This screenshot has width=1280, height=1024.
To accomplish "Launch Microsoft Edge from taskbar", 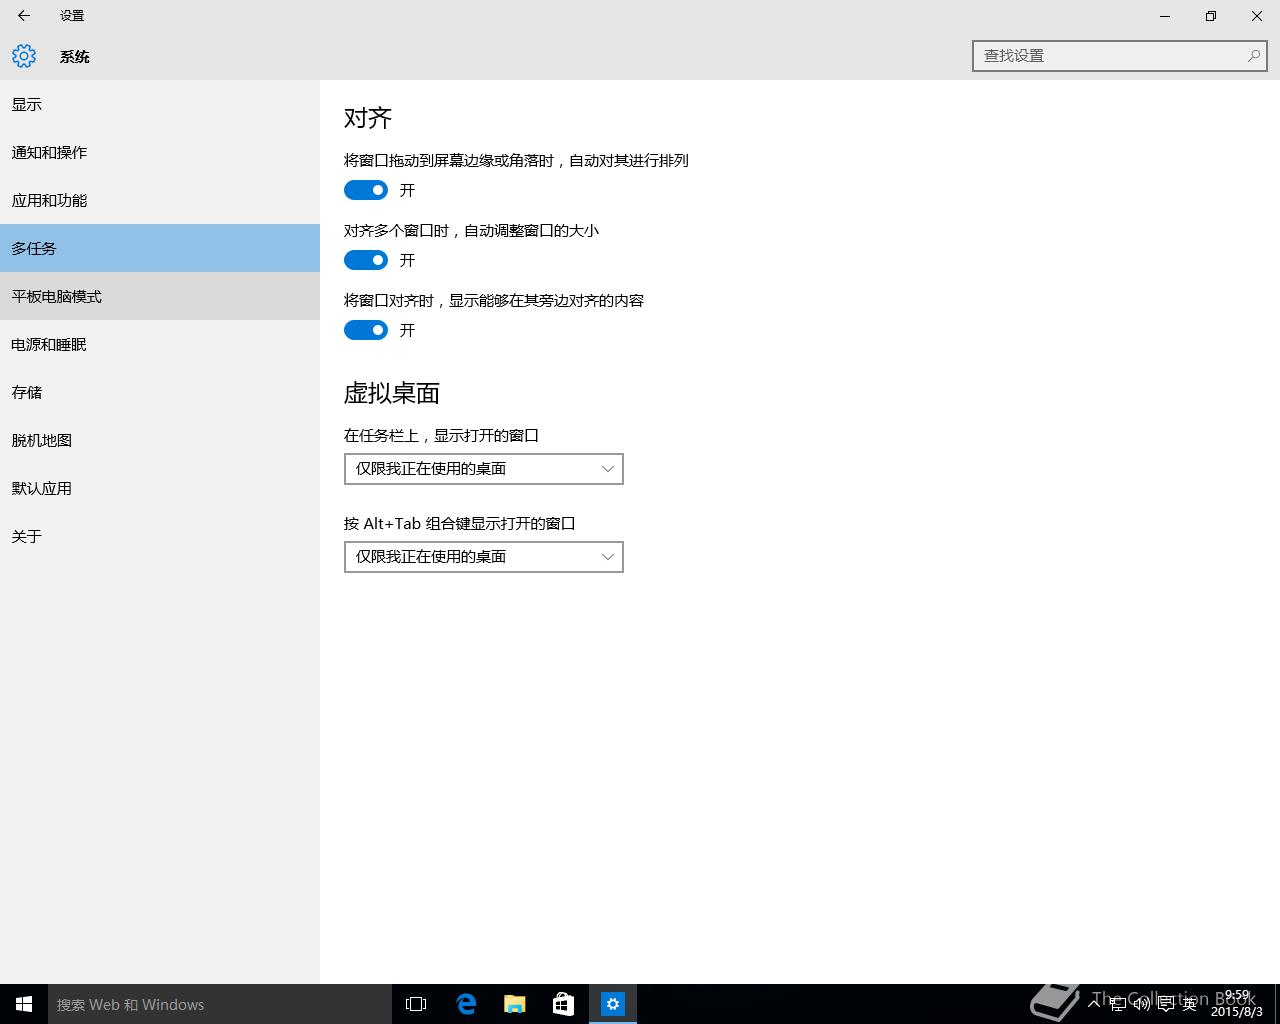I will pos(466,1004).
